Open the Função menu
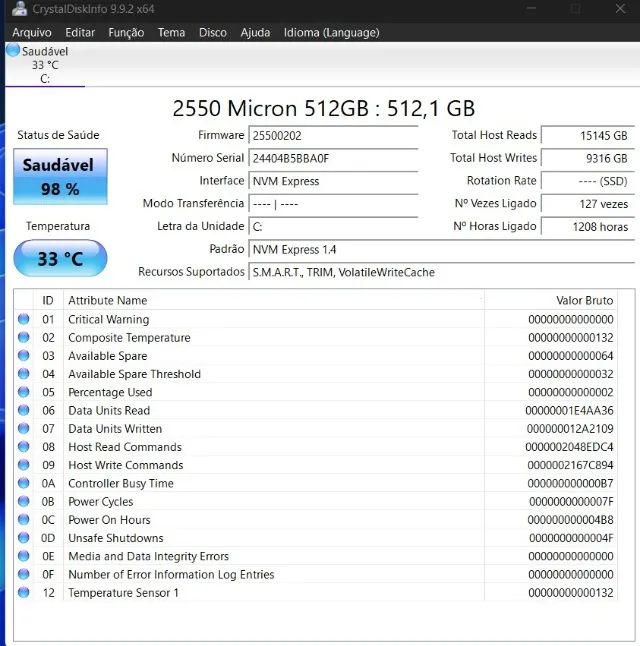Viewport: 640px width, 646px height. pos(126,33)
